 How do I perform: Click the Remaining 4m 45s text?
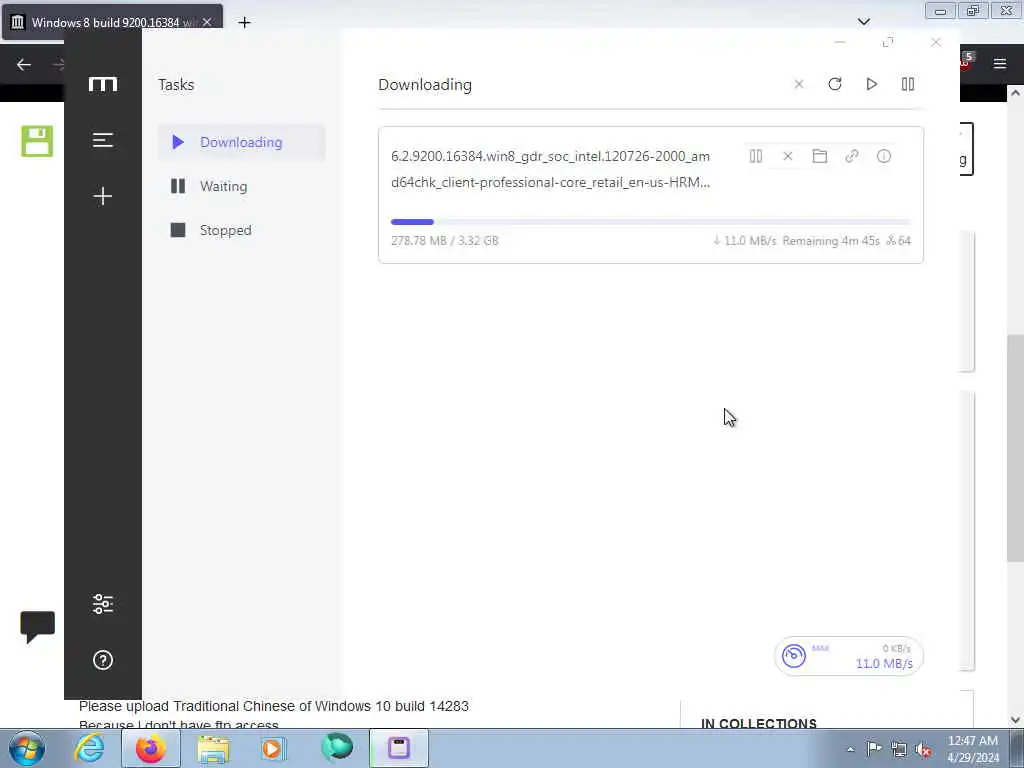click(x=831, y=241)
